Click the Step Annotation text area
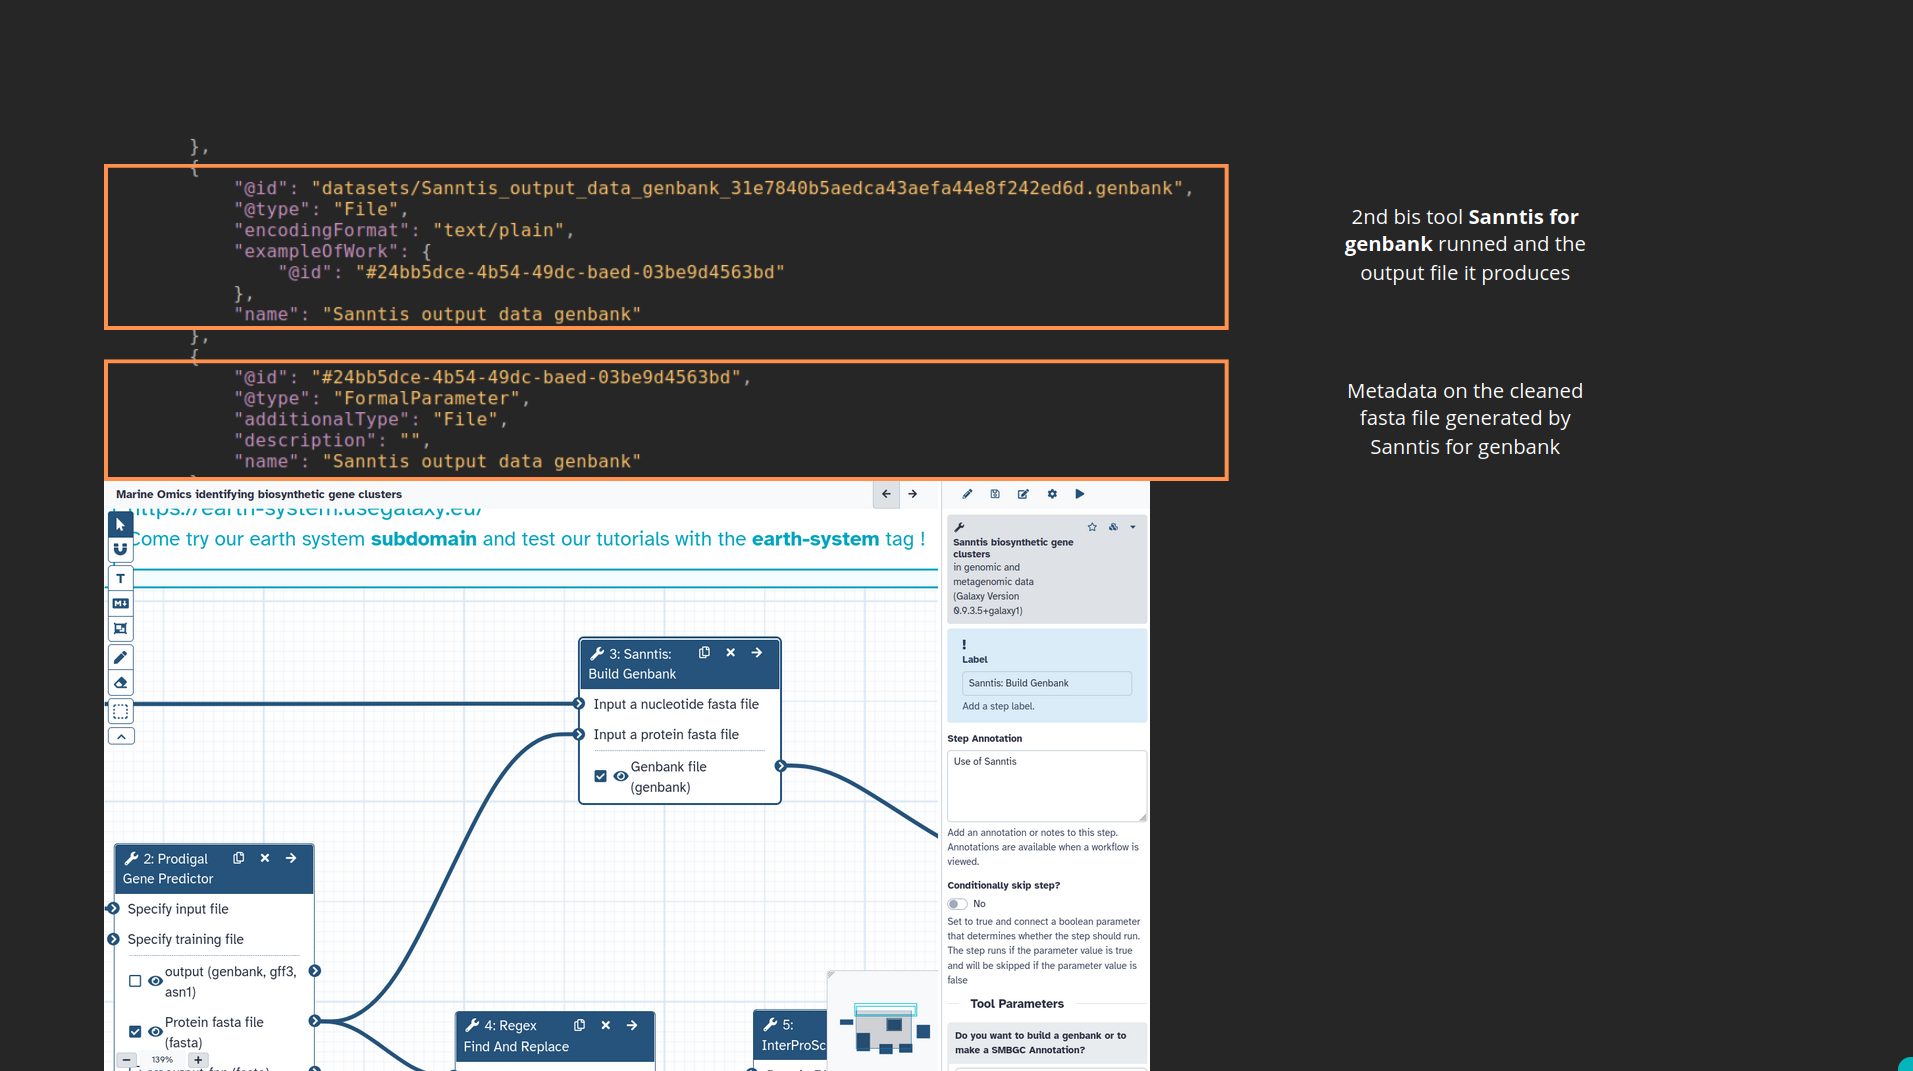 tap(1047, 786)
